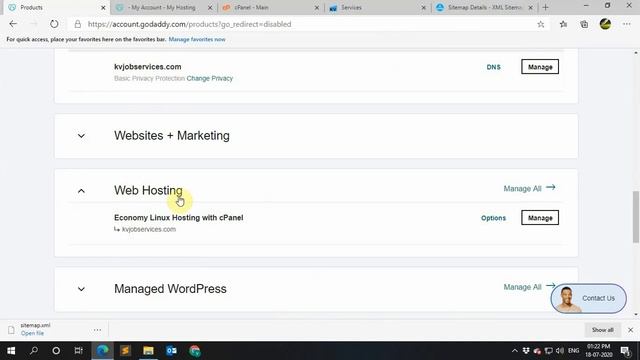Open Outlook from the taskbar
Screen dimensions: 640x360
tap(171, 351)
